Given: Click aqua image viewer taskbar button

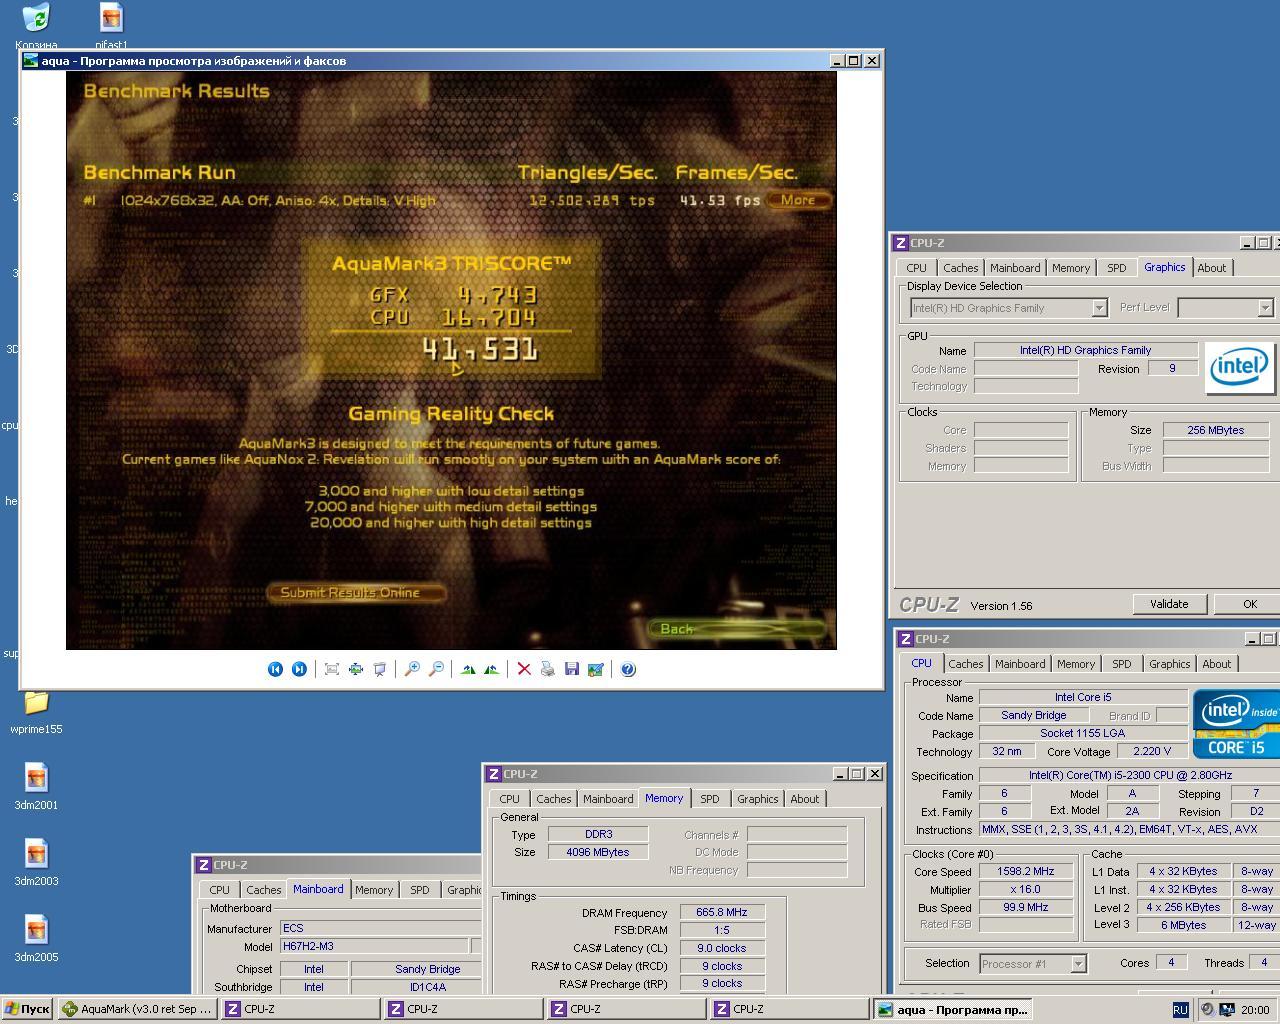Looking at the screenshot, I should pos(953,1010).
